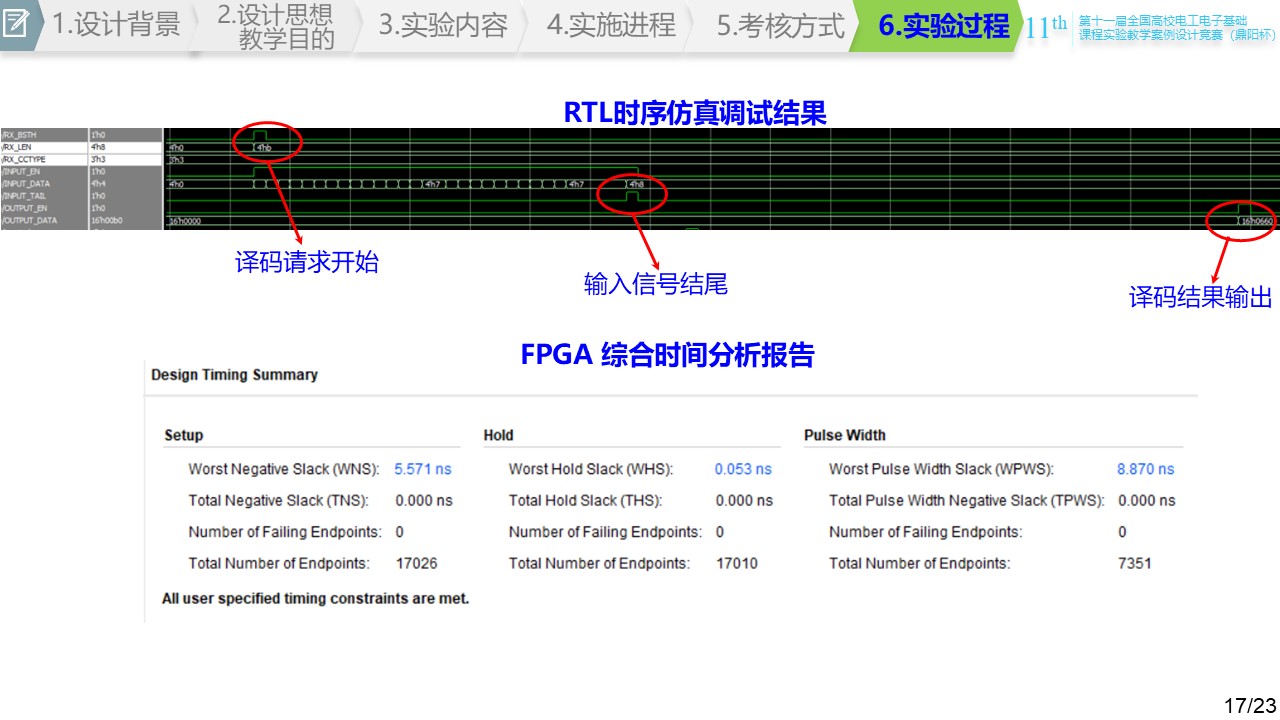Open the 1.设计背景 section tab
Screen dimensions: 1280x720
pos(115,25)
